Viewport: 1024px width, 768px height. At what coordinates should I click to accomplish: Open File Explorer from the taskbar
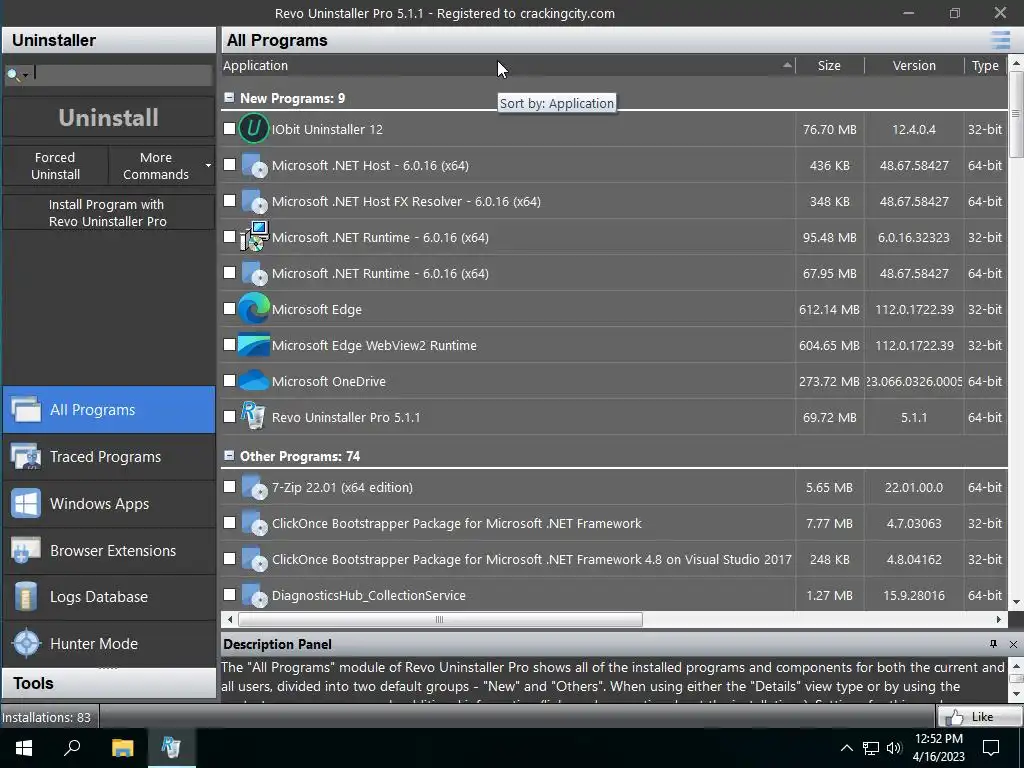tap(122, 748)
